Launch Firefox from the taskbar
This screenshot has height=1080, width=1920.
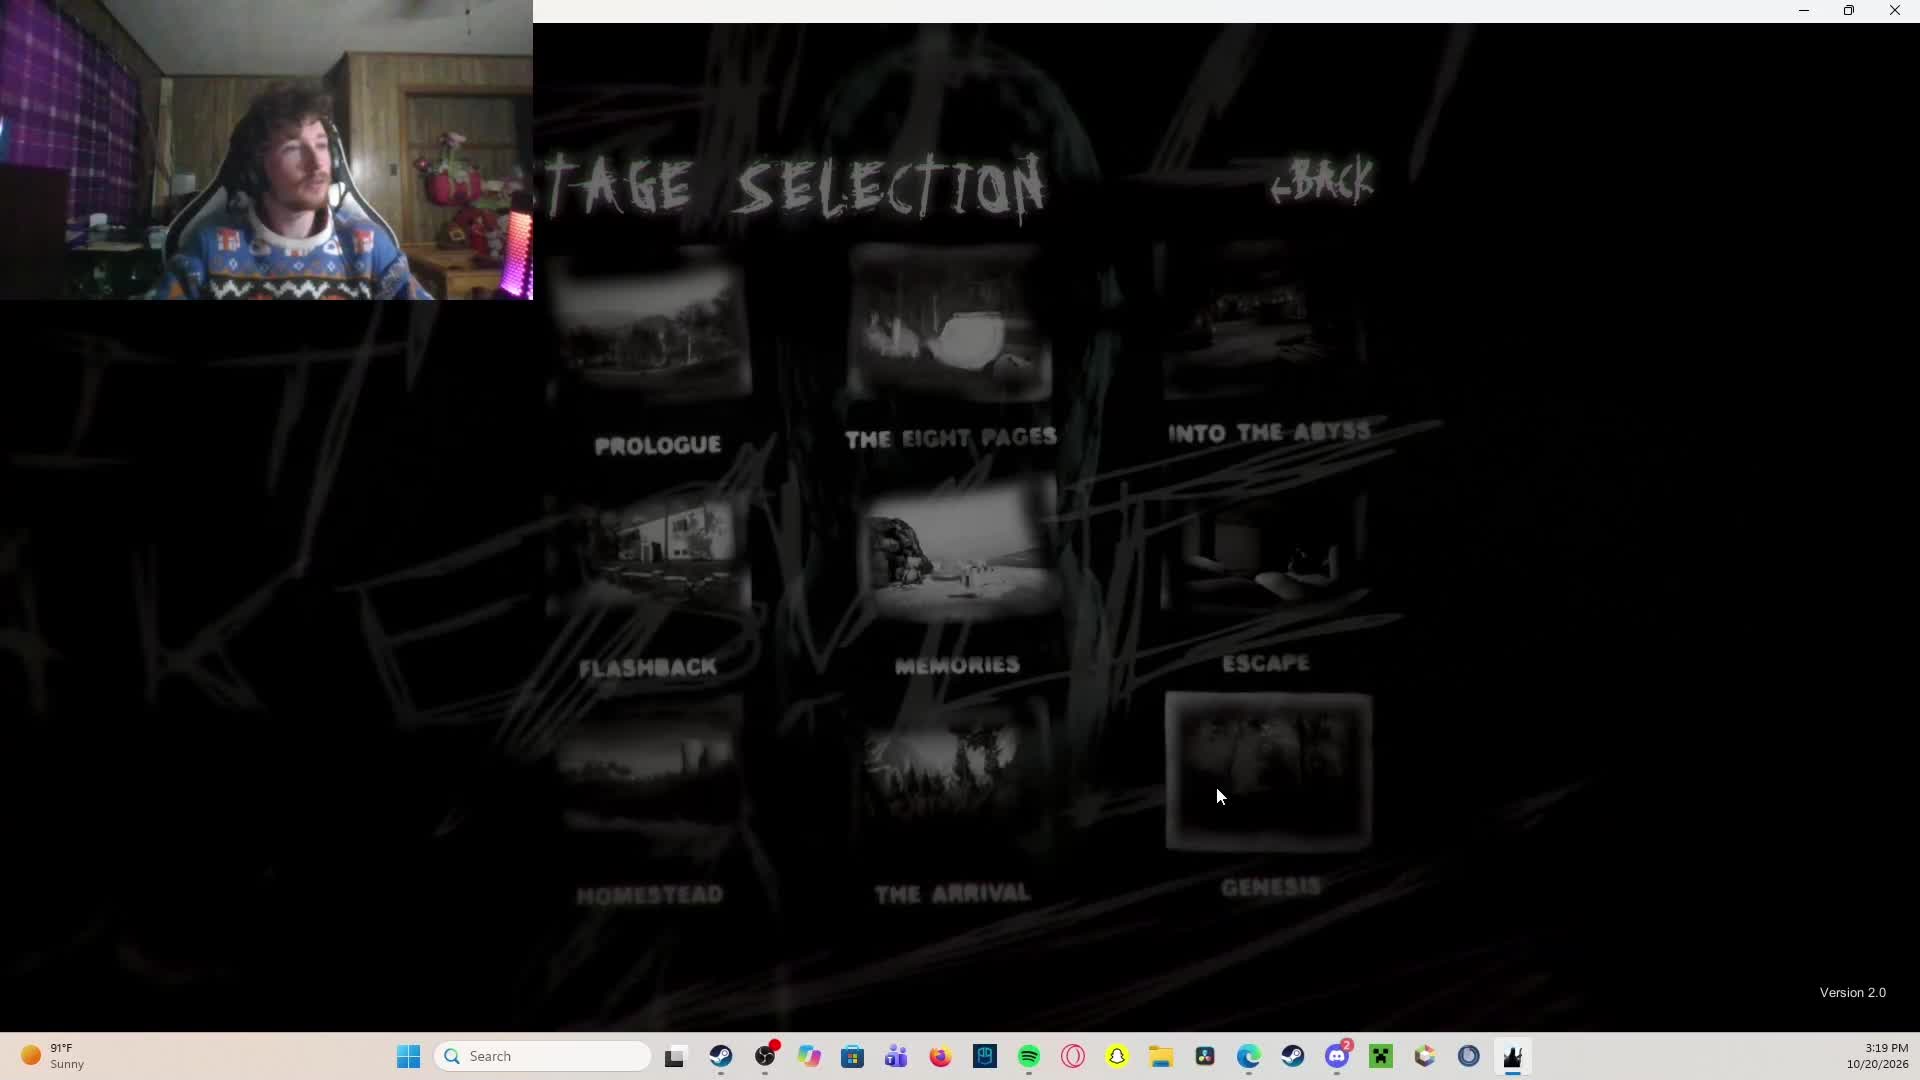[x=940, y=1057]
